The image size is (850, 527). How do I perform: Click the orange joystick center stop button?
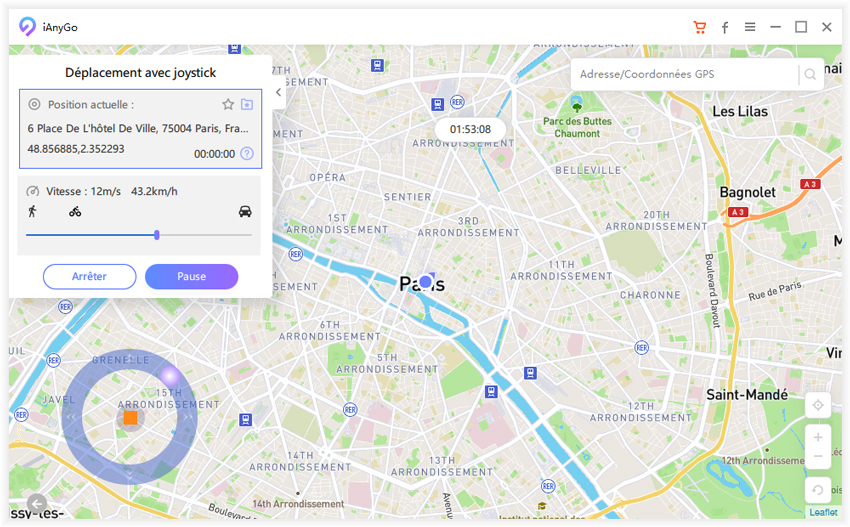point(130,417)
